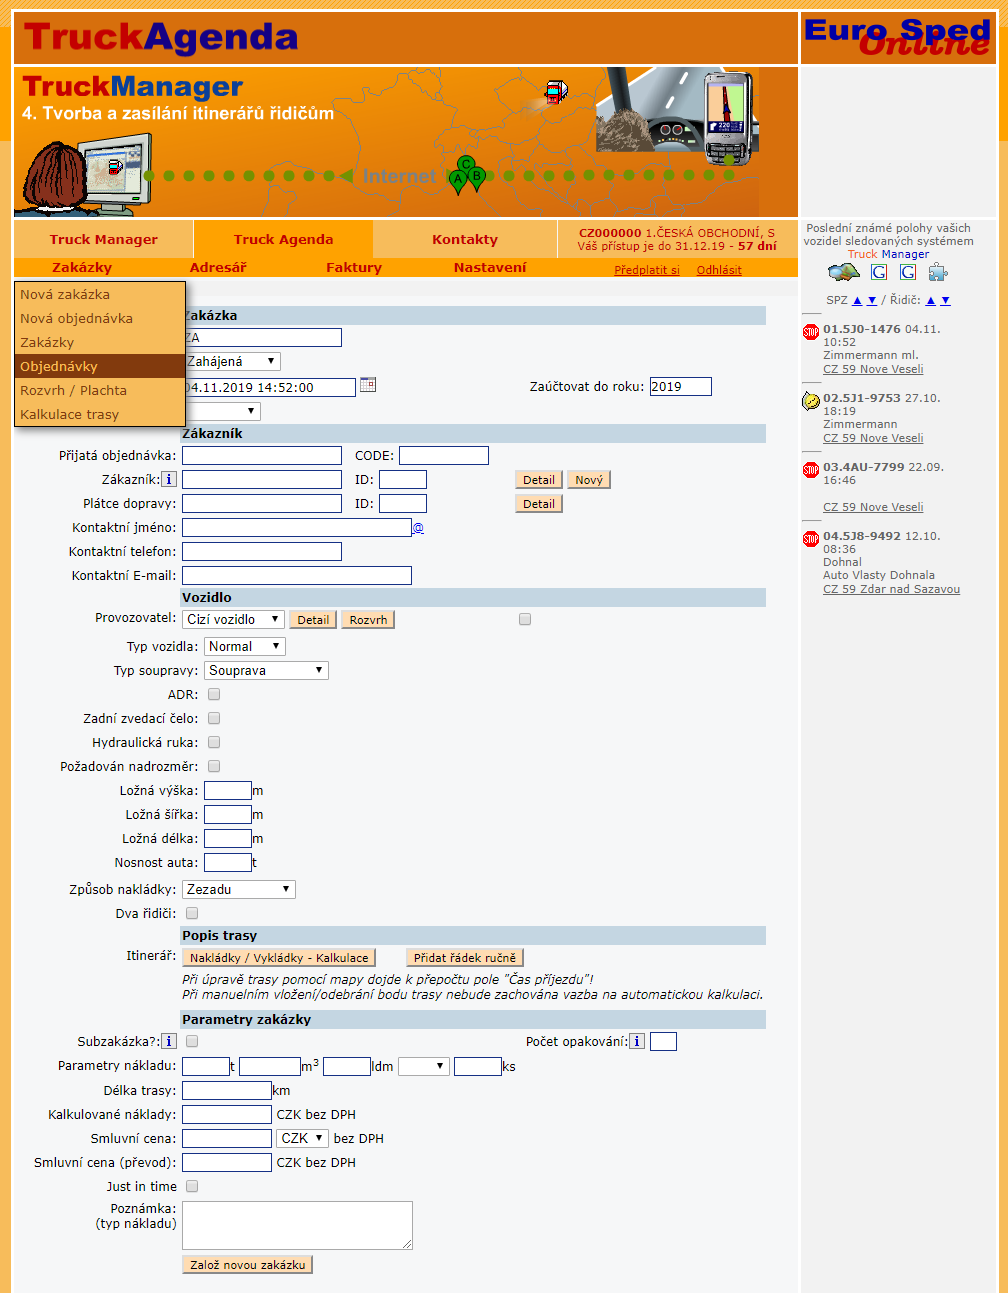
Task: Toggle the checkbox in Provozovatel row
Action: 525,620
